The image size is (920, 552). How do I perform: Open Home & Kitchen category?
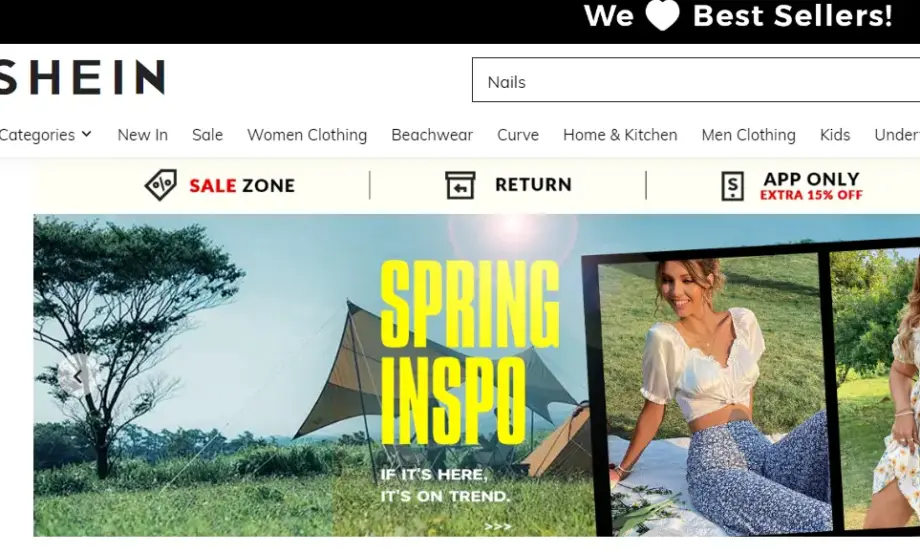620,135
